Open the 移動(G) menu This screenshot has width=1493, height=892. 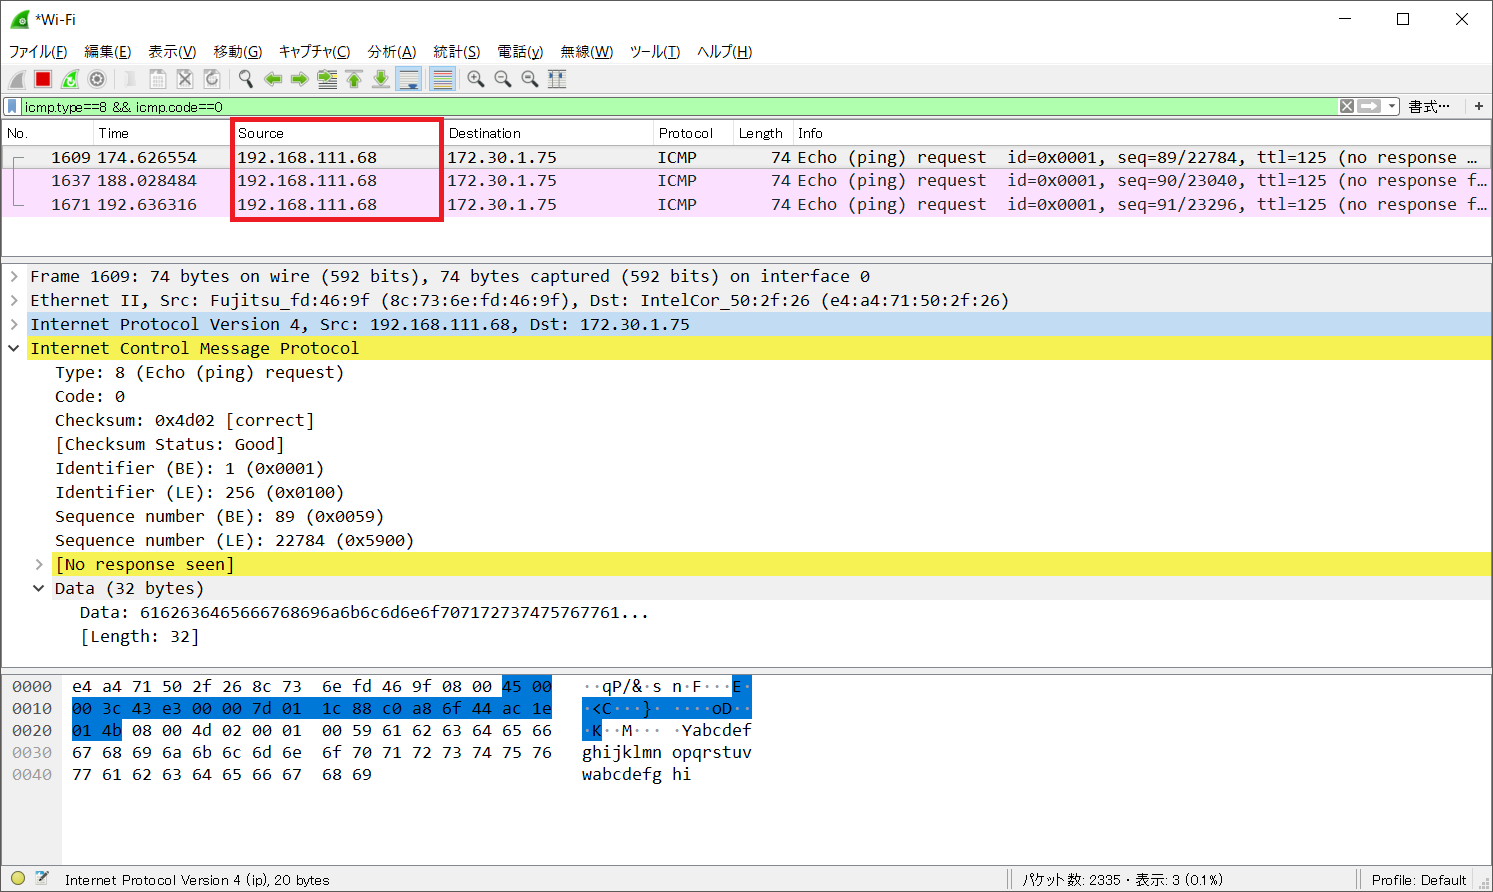[238, 52]
